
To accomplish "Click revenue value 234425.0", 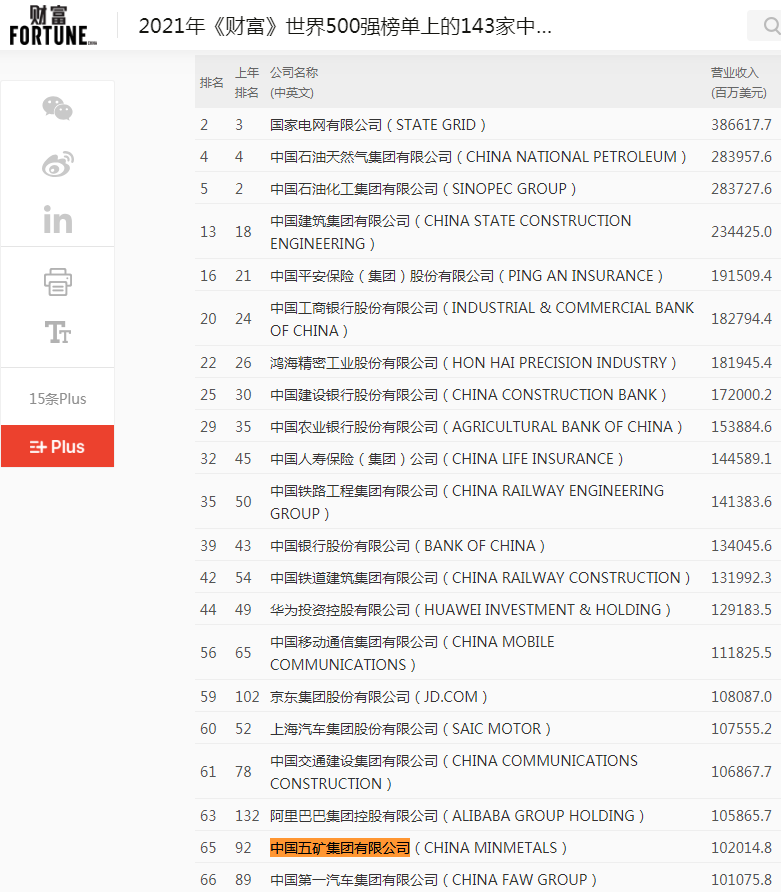I will tap(741, 232).
